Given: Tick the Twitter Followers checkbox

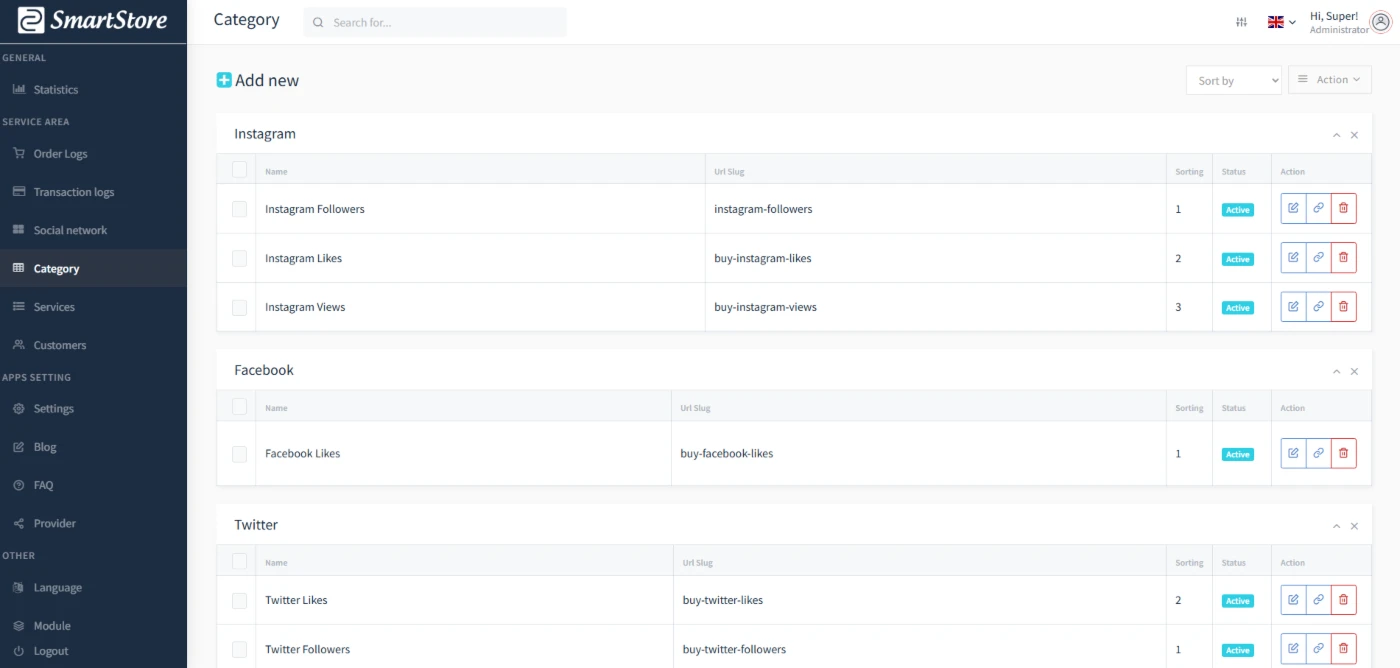Looking at the screenshot, I should tap(239, 649).
